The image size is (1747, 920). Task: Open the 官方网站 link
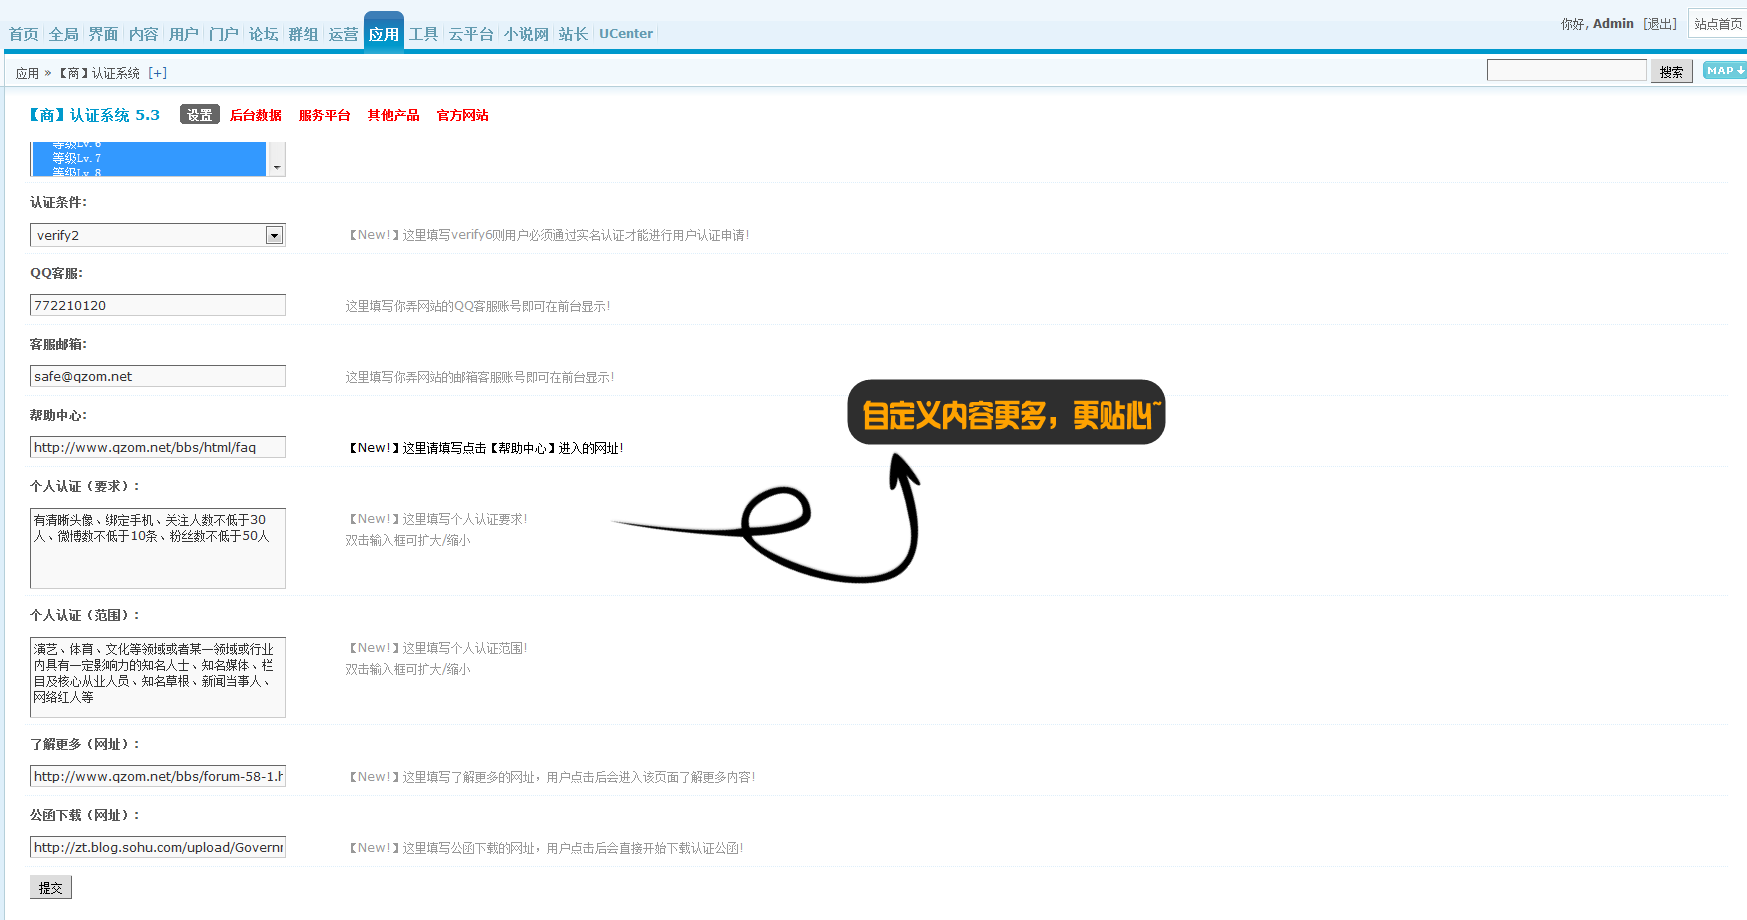tap(463, 115)
